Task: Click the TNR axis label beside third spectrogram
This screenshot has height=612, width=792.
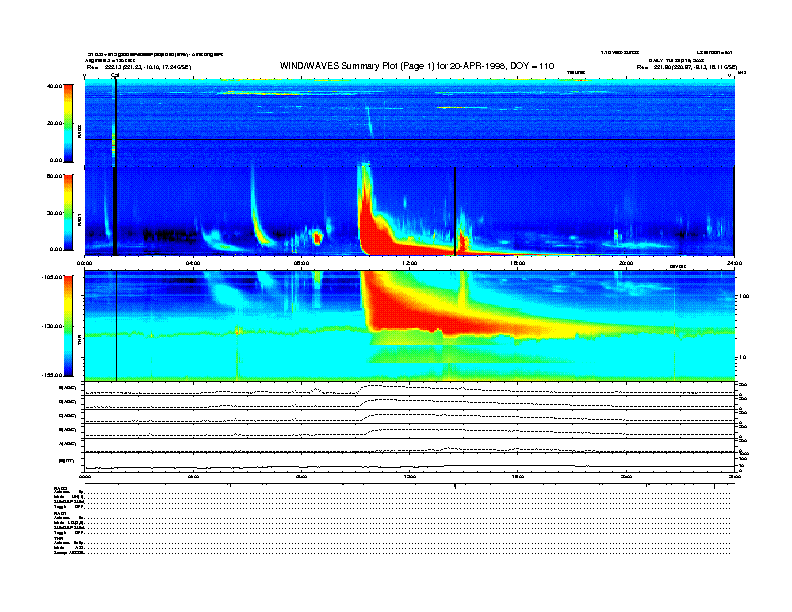Action: point(79,342)
